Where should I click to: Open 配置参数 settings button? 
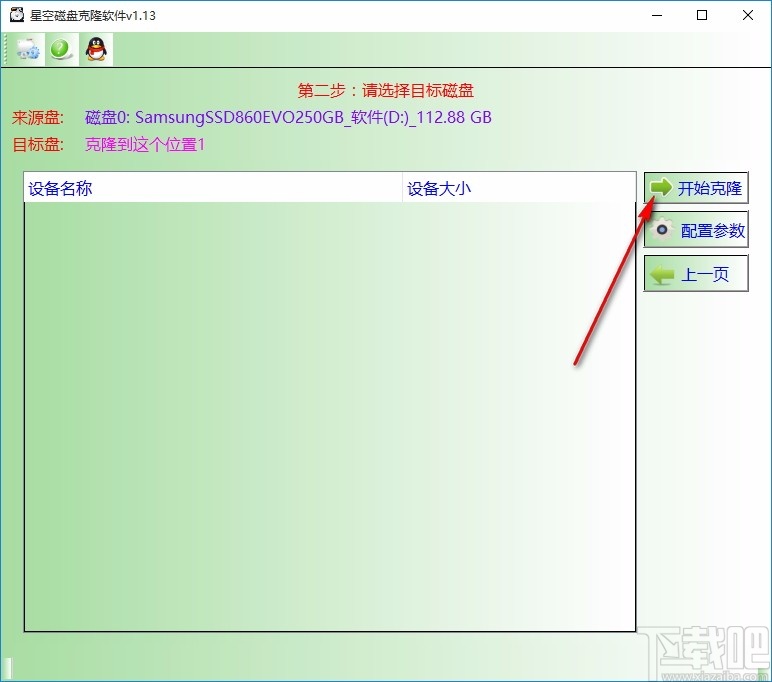[x=696, y=229]
